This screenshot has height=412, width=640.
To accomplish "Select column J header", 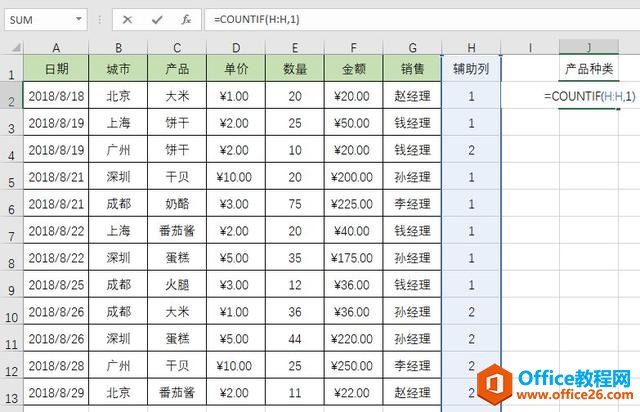I will pyautogui.click(x=589, y=47).
